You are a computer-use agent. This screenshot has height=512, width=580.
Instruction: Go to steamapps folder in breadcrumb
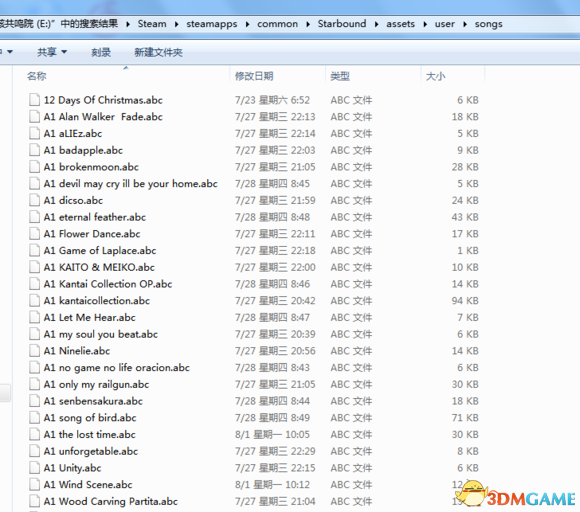click(x=212, y=24)
